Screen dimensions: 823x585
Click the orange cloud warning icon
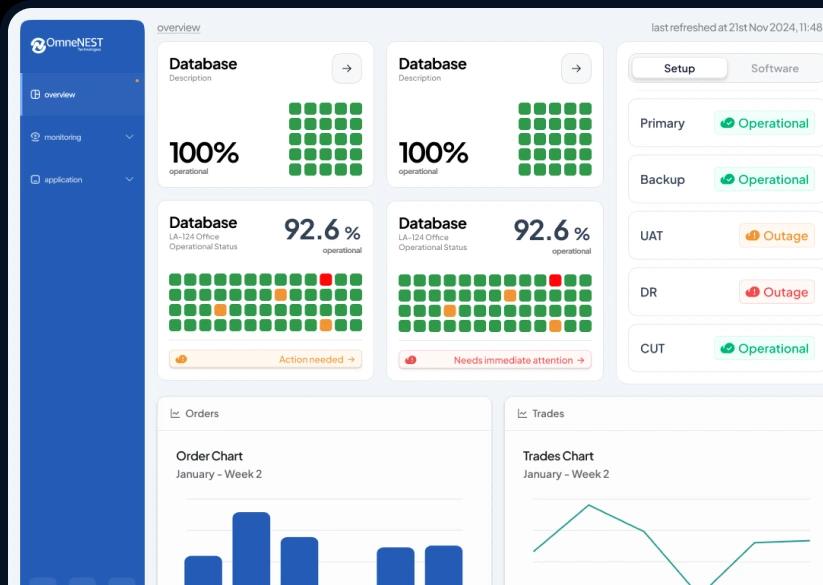click(181, 359)
